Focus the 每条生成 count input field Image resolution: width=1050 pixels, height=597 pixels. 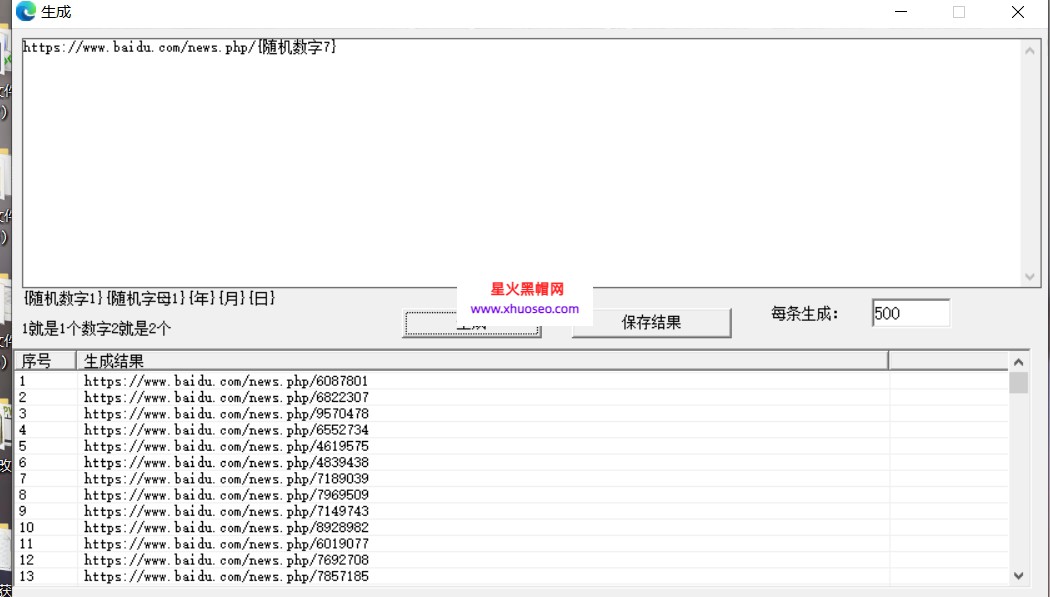tap(911, 313)
